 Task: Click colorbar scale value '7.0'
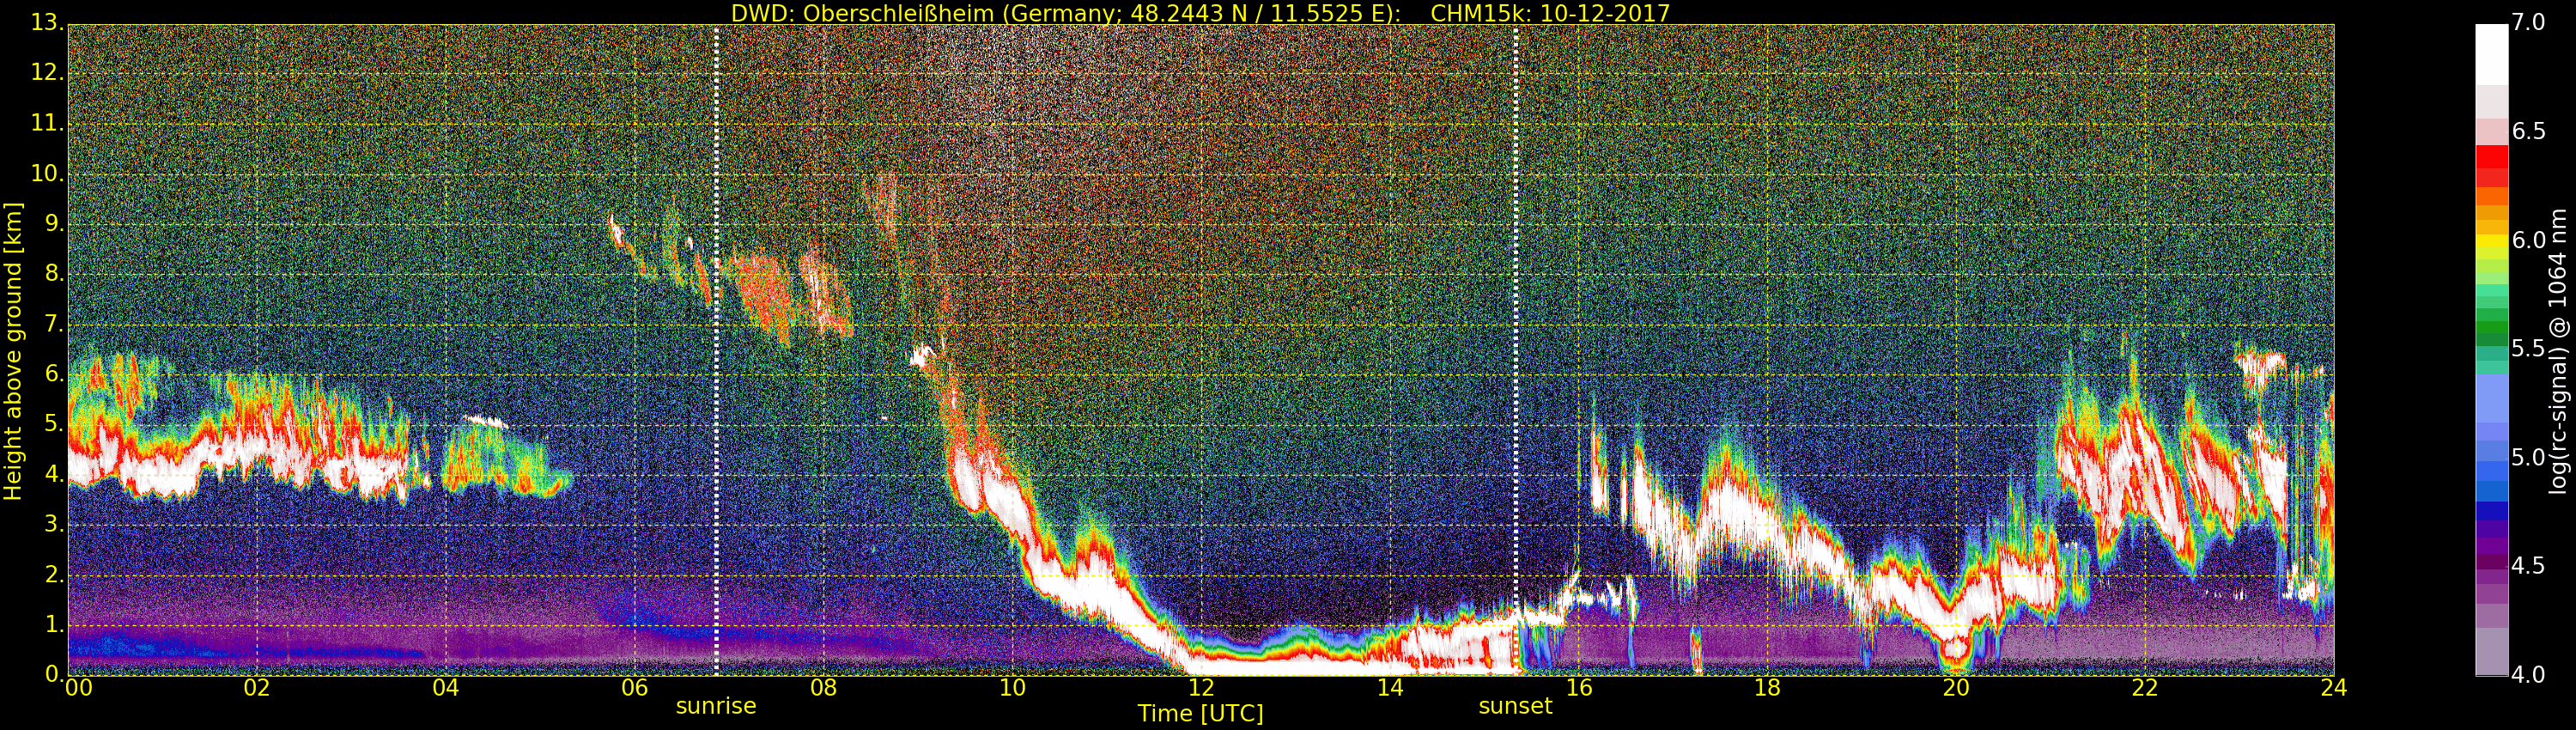point(2529,23)
